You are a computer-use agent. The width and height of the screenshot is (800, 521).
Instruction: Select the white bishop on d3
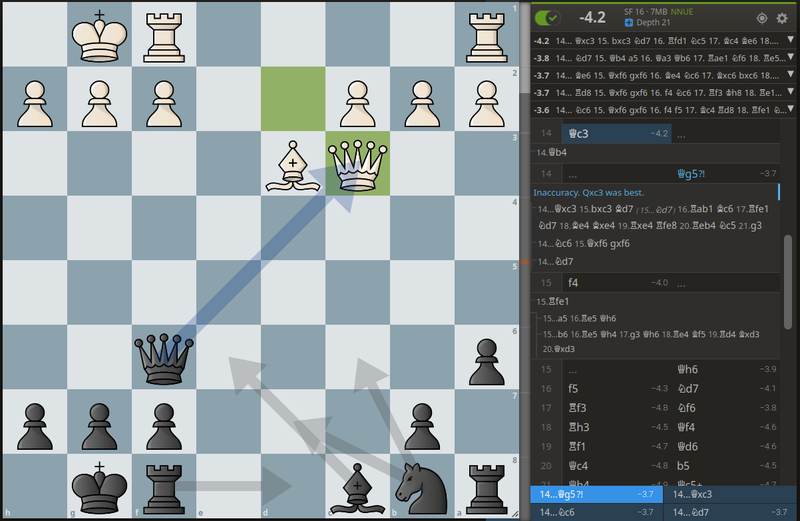(x=293, y=166)
